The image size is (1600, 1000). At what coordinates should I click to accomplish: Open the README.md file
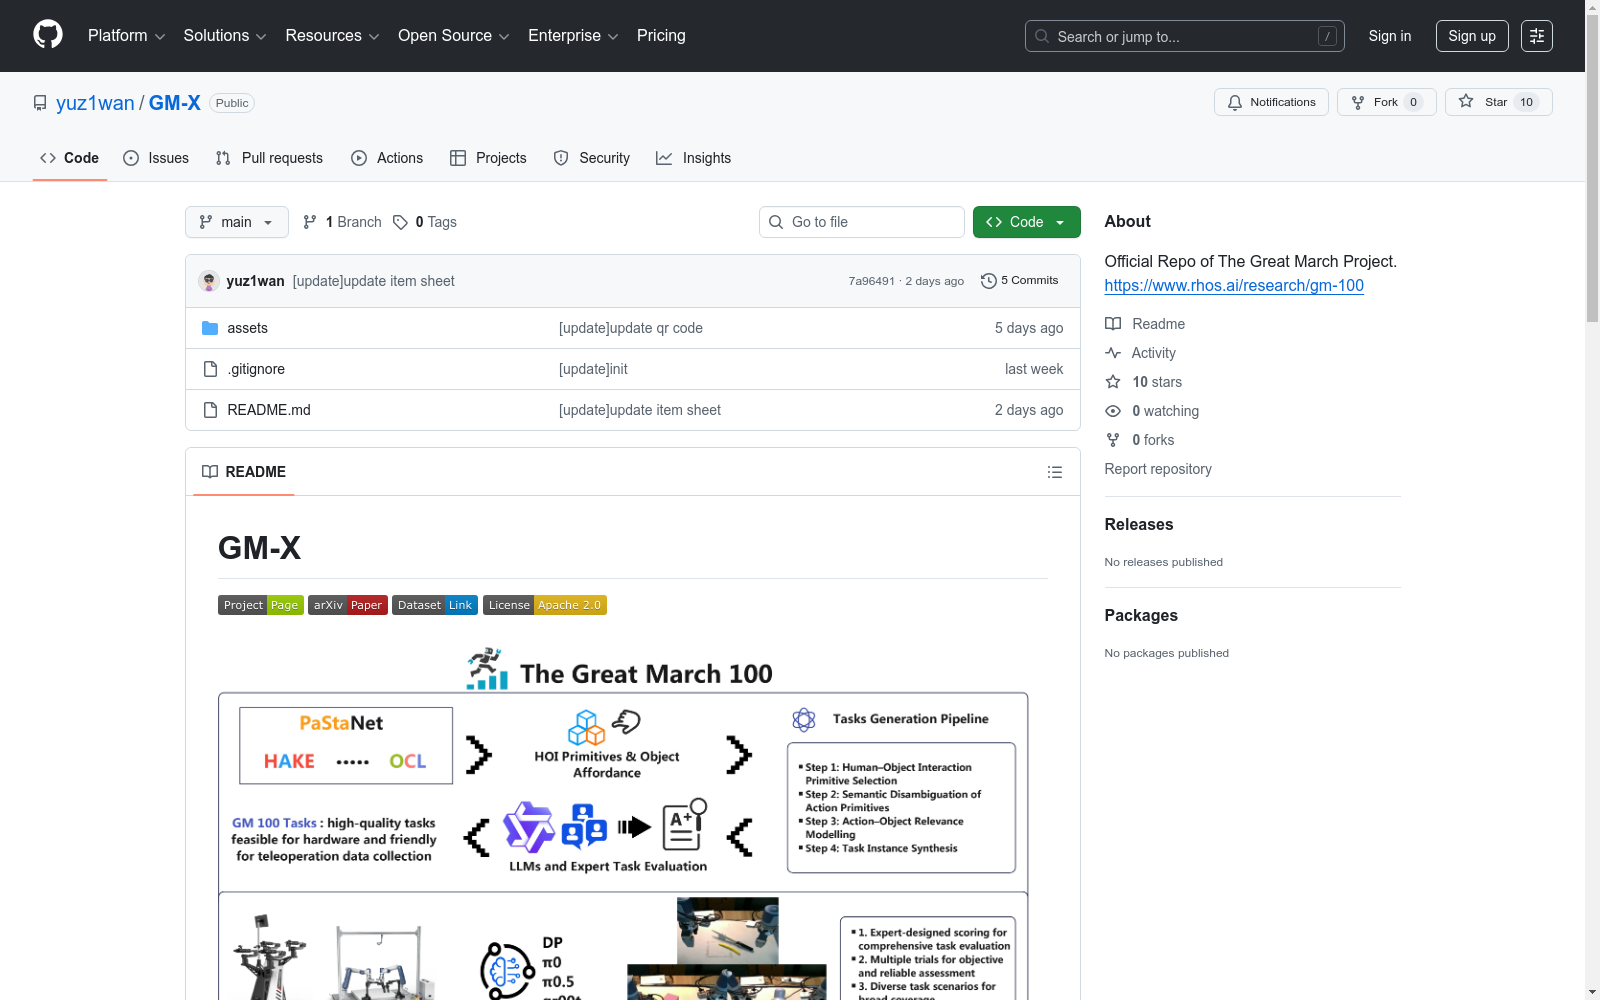pos(269,410)
